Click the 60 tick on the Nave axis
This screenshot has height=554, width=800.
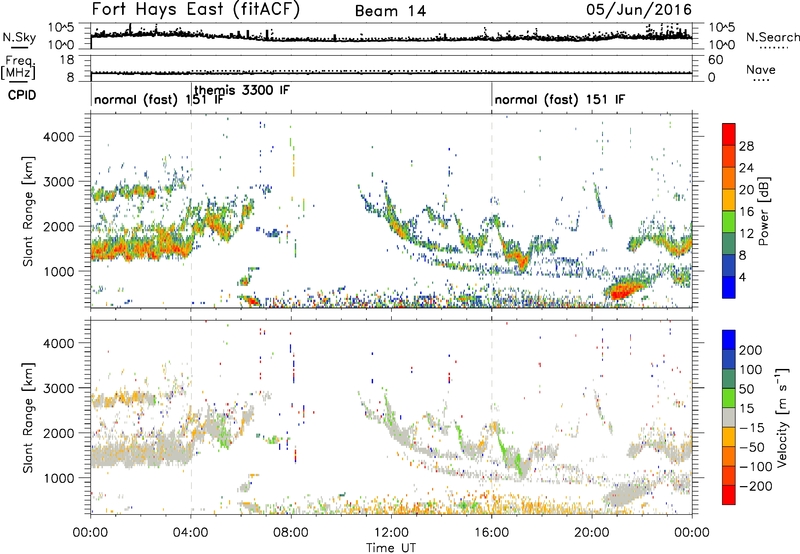[x=716, y=60]
